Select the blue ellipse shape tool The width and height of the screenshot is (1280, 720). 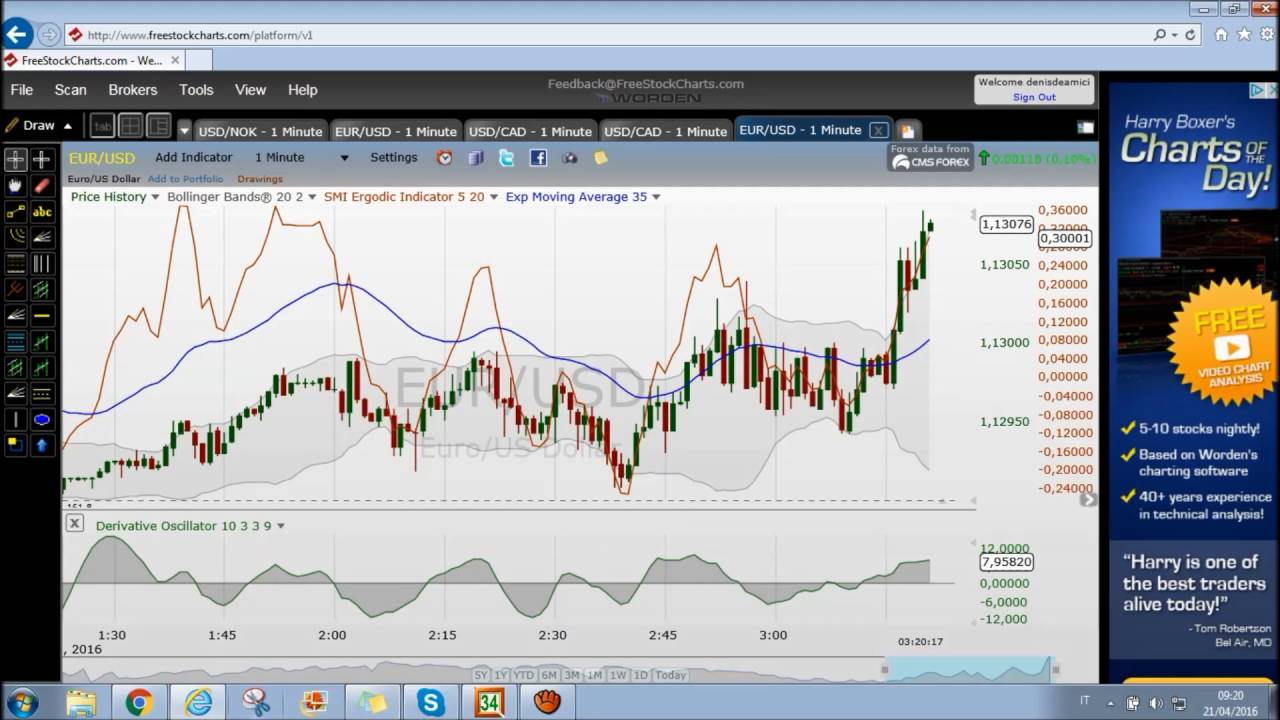coord(42,419)
